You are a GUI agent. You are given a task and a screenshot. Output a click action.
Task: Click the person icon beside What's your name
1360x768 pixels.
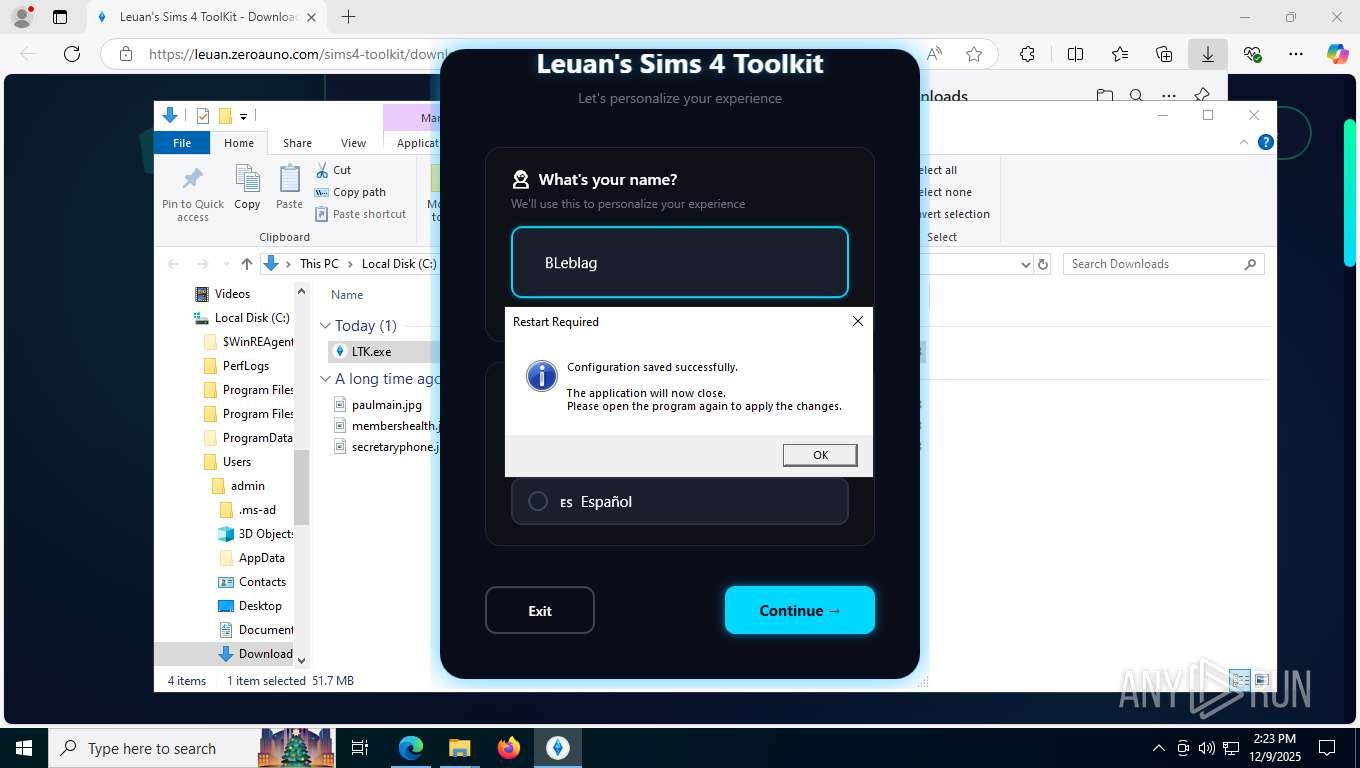(x=520, y=180)
